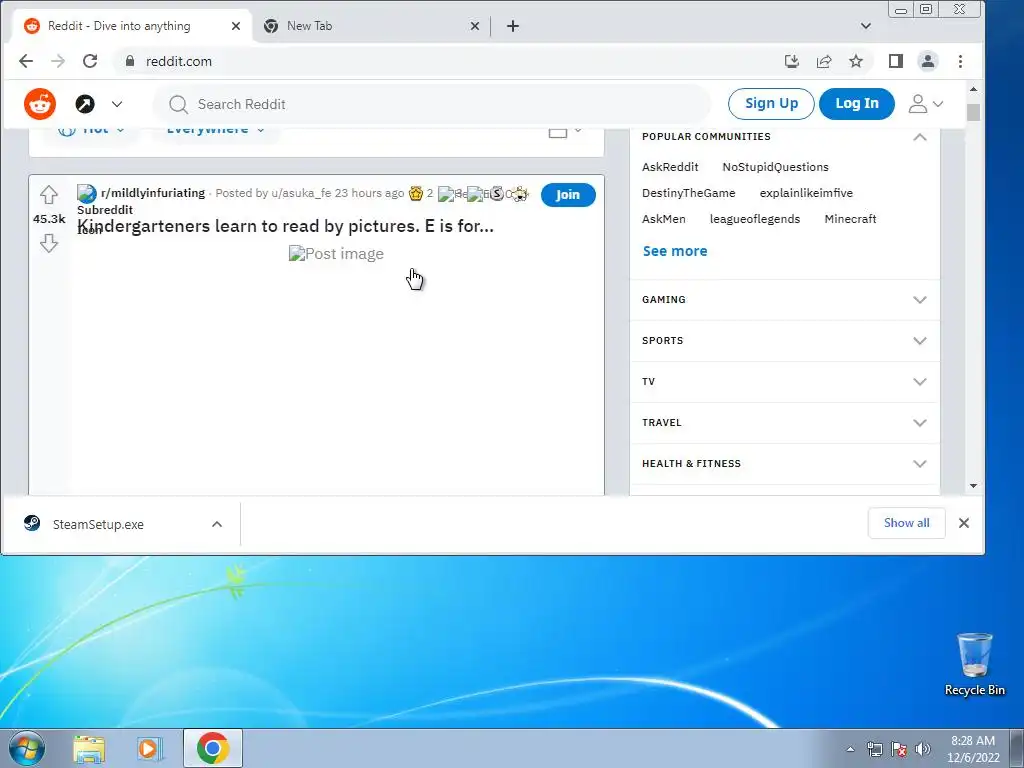Viewport: 1024px width, 768px height.
Task: Open the leagueoflegends community link
Action: (x=755, y=219)
